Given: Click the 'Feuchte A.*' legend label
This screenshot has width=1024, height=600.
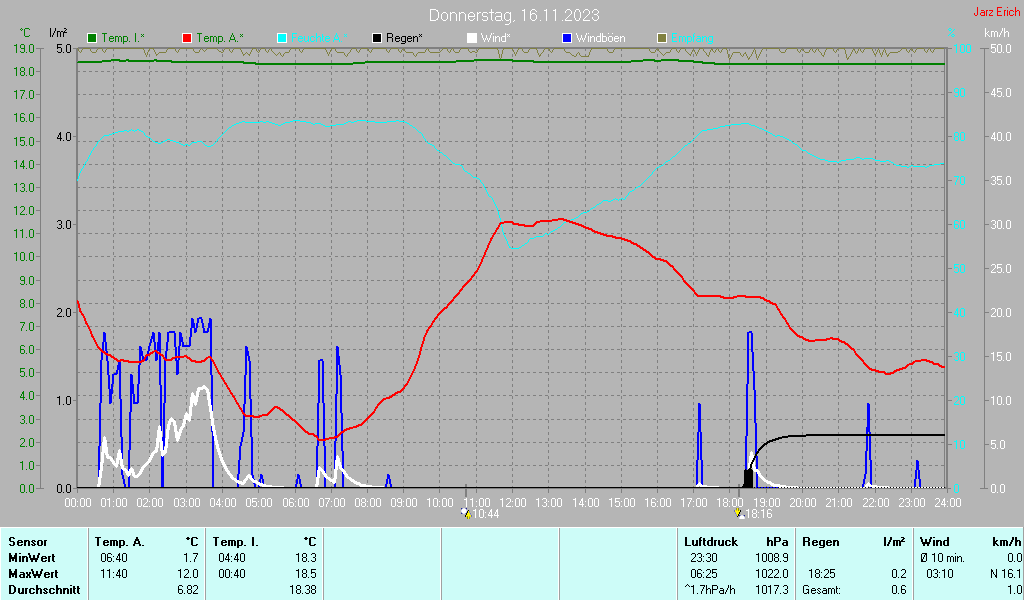Looking at the screenshot, I should click(319, 39).
